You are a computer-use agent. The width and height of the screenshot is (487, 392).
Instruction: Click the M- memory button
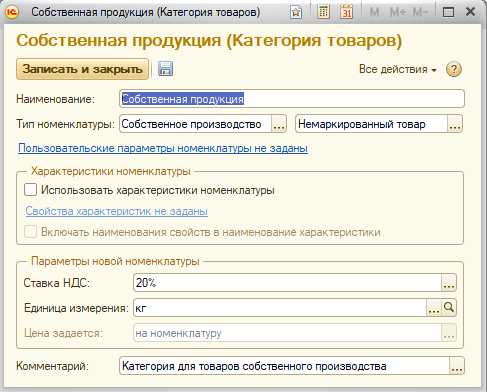(420, 12)
